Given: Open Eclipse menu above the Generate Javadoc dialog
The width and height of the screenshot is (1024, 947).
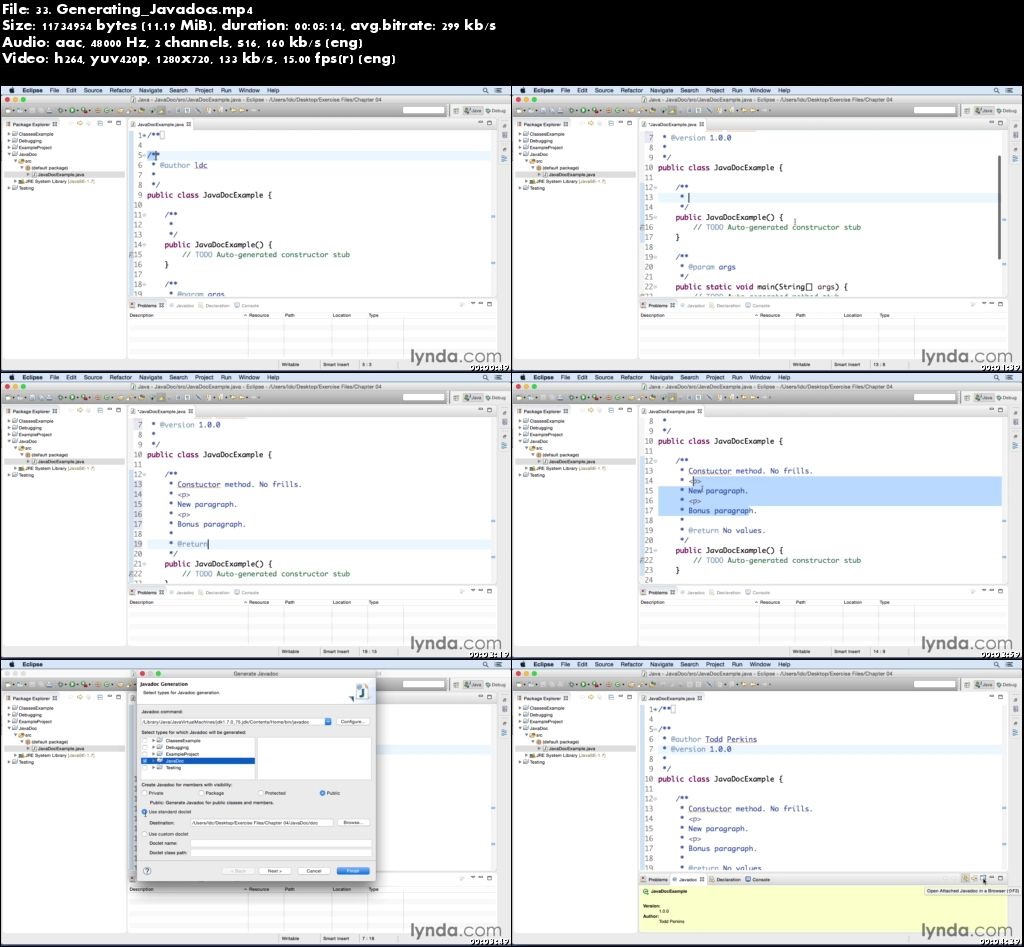Looking at the screenshot, I should pos(33,664).
